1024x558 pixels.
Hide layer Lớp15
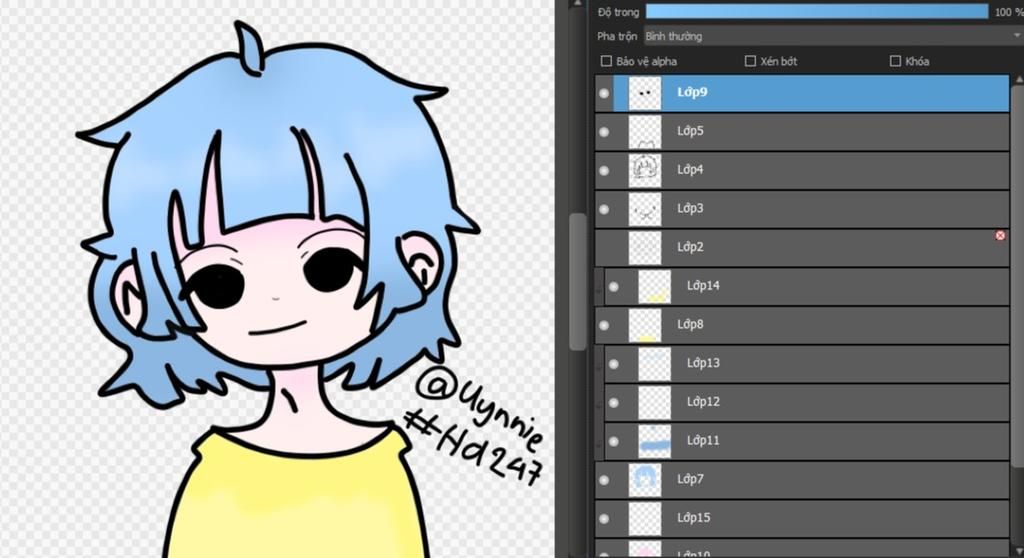(604, 519)
